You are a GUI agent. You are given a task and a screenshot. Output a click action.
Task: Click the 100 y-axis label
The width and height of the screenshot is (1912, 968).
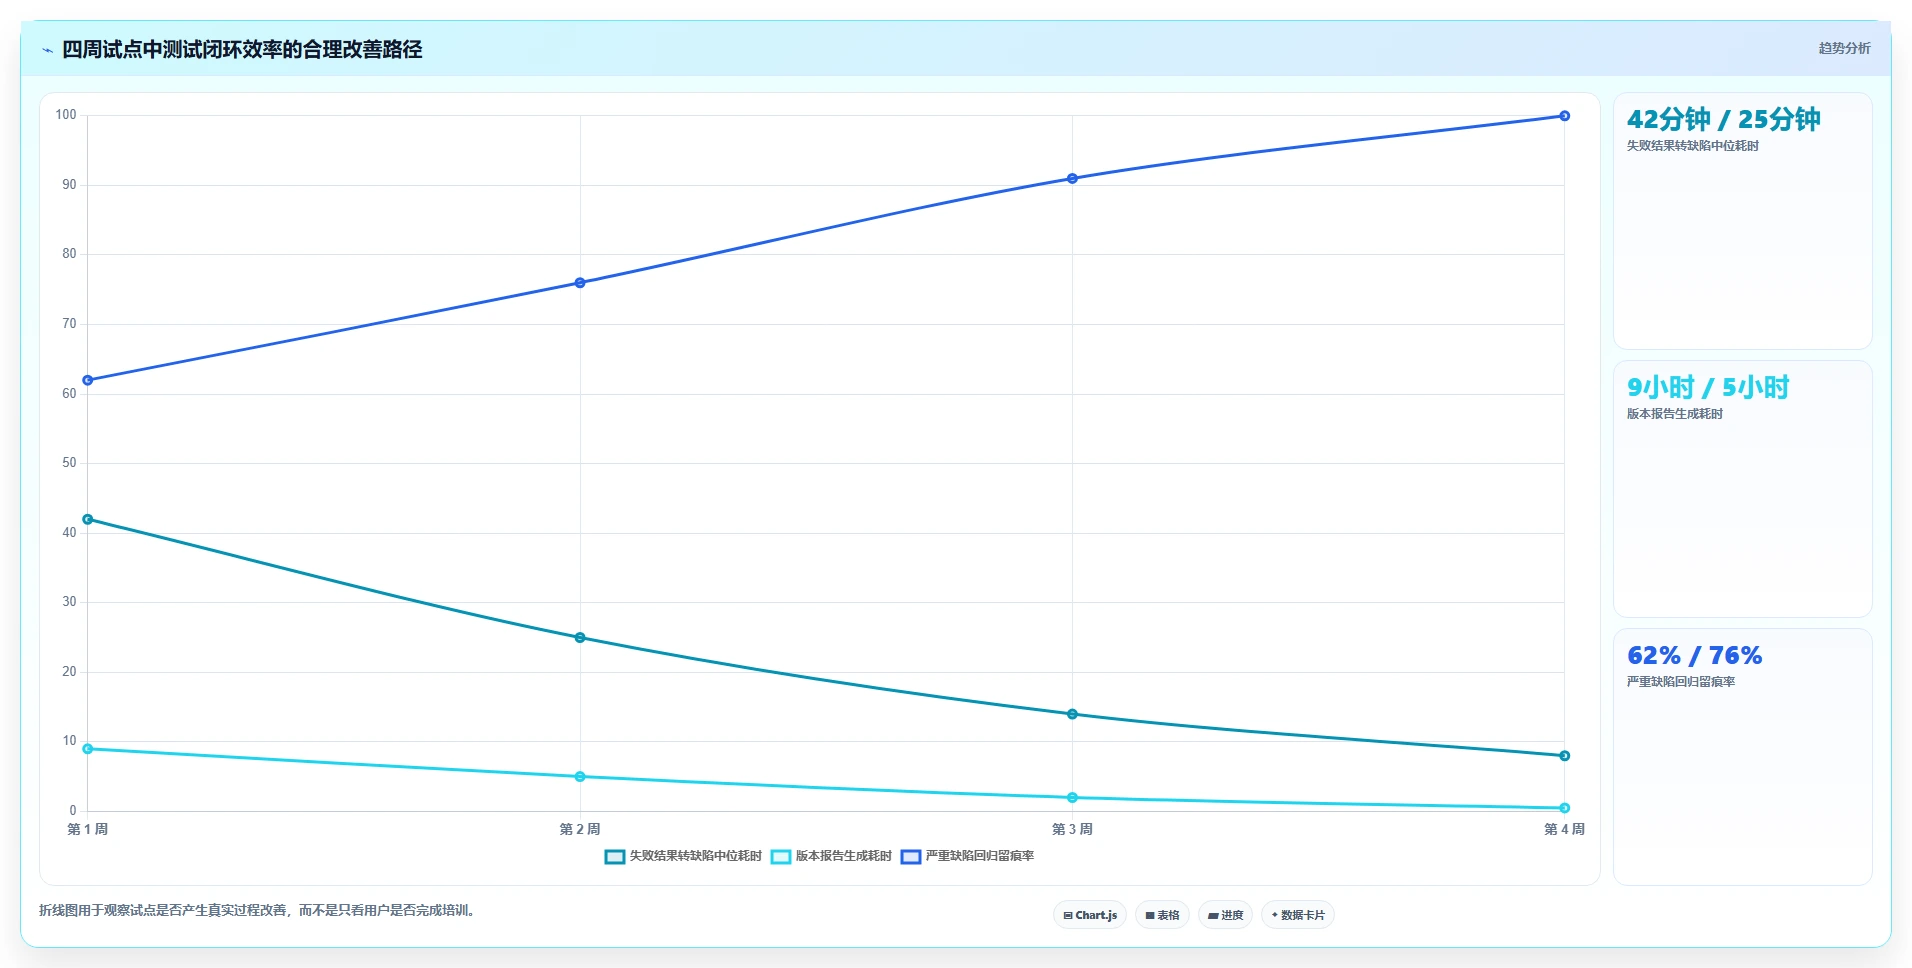(66, 115)
